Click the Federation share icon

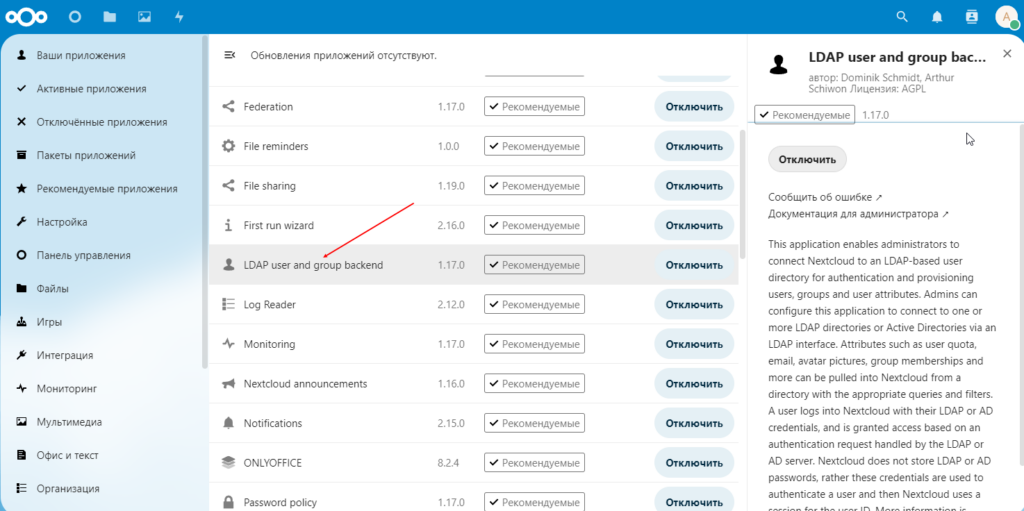228,107
